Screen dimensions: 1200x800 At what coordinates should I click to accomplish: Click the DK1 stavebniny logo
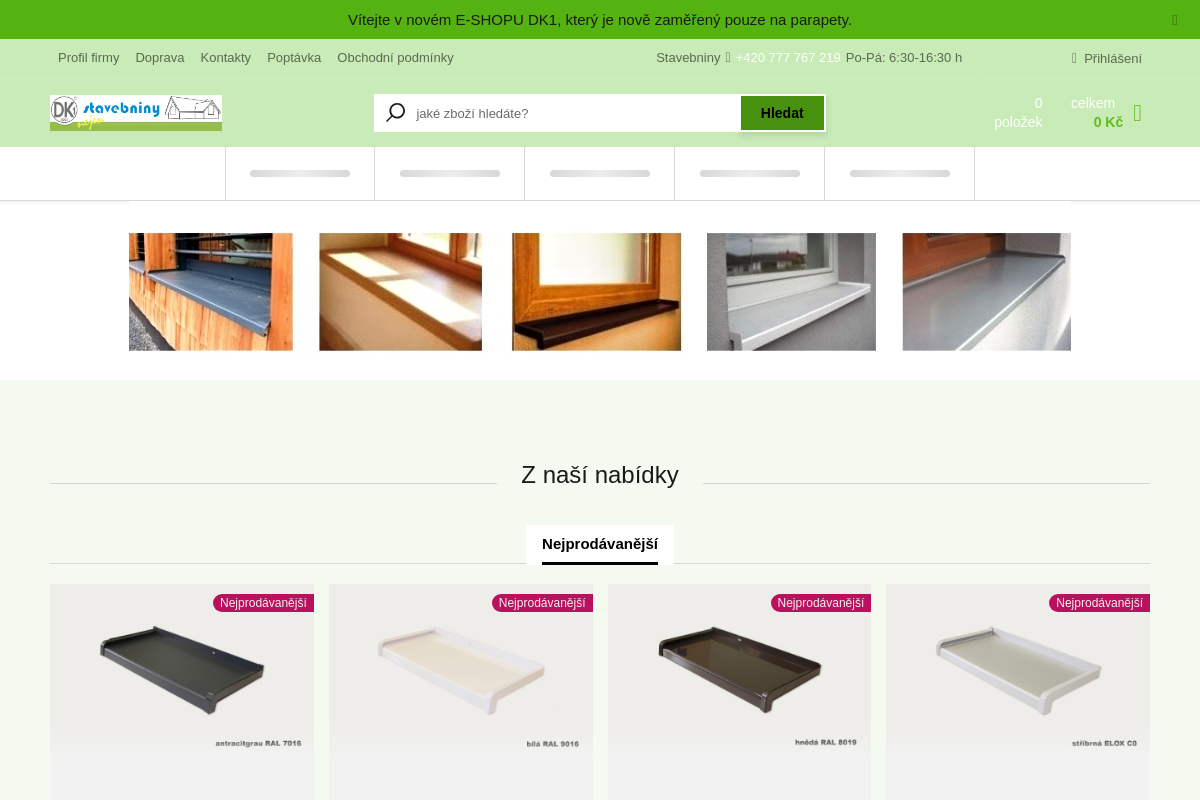[136, 113]
